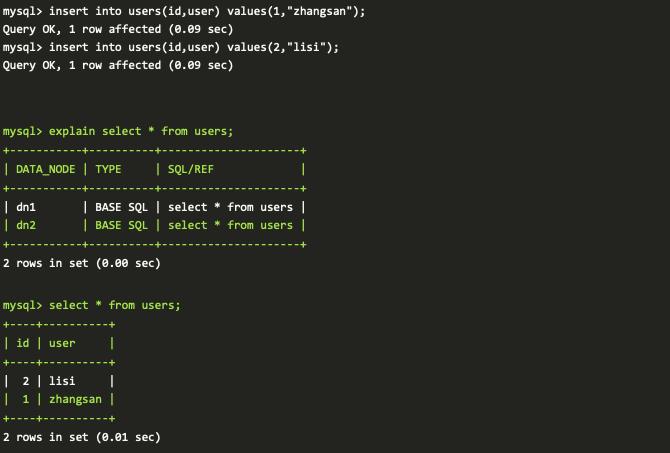Click the DATA_NODE column header
Image resolution: width=670 pixels, height=453 pixels.
coord(45,169)
